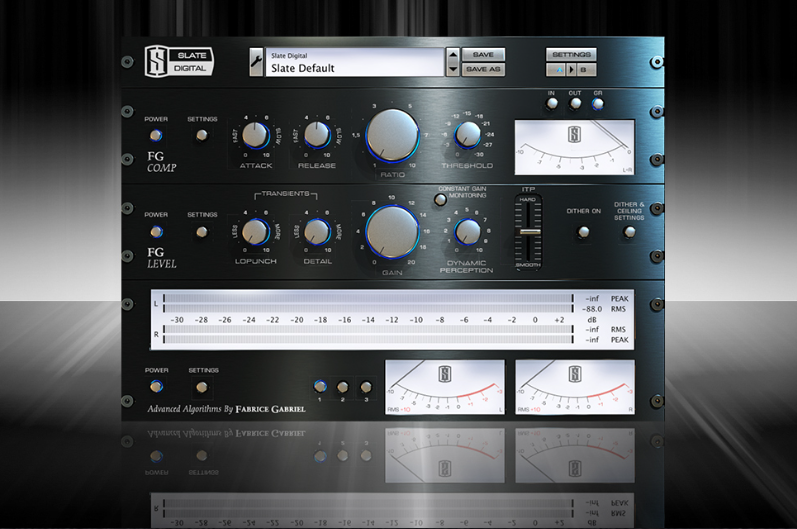
Task: Click the ITP hard/smooth slider handle
Action: tap(529, 232)
